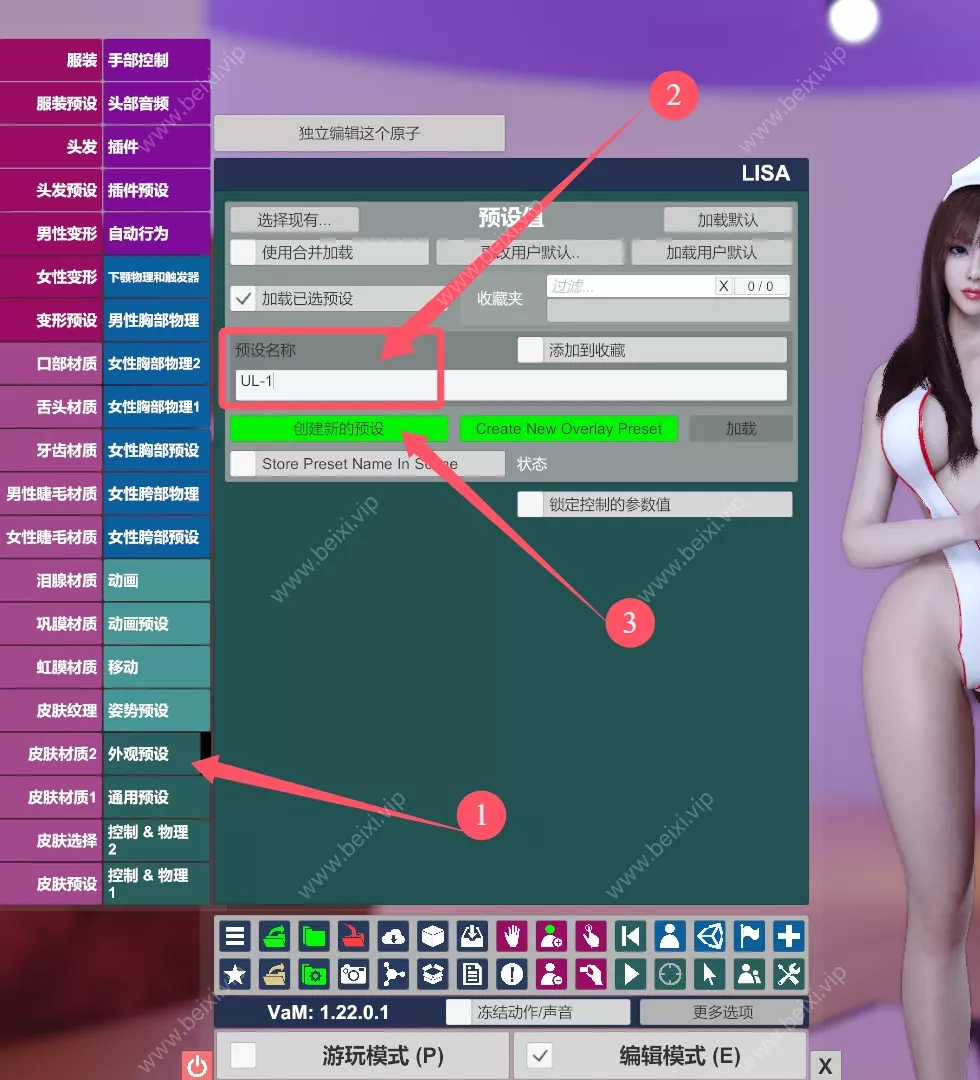
Task: Click the red power icon
Action: (x=197, y=1066)
